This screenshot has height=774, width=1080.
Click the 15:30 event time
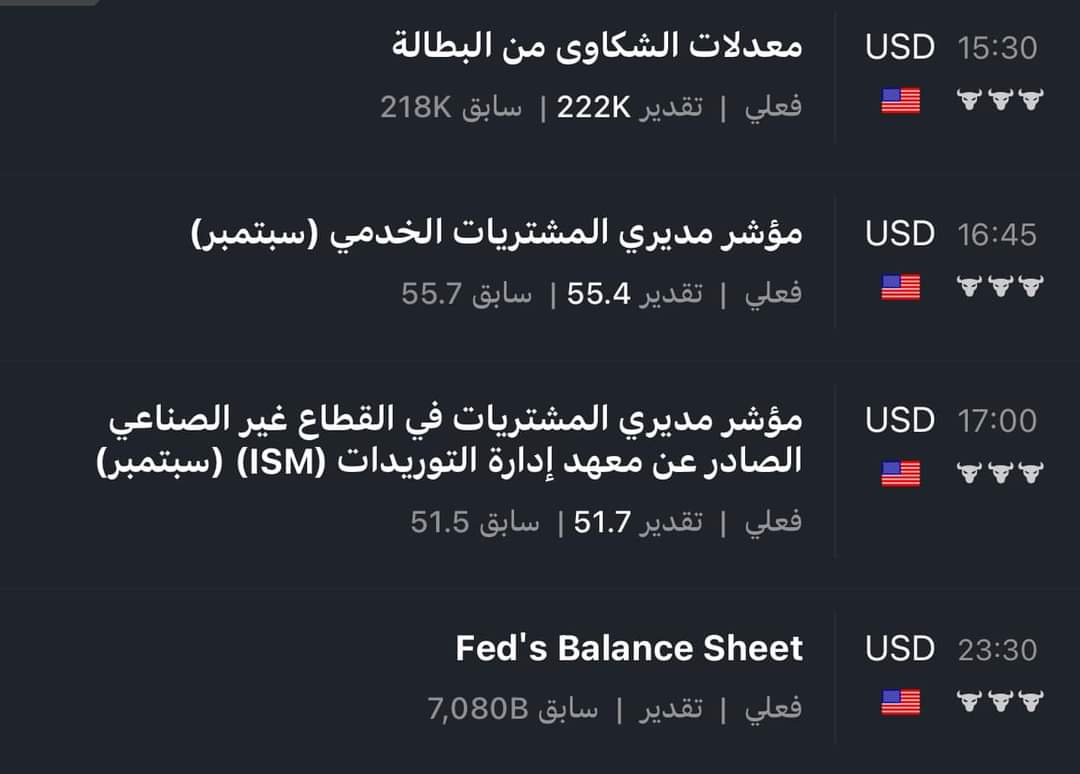click(x=996, y=47)
